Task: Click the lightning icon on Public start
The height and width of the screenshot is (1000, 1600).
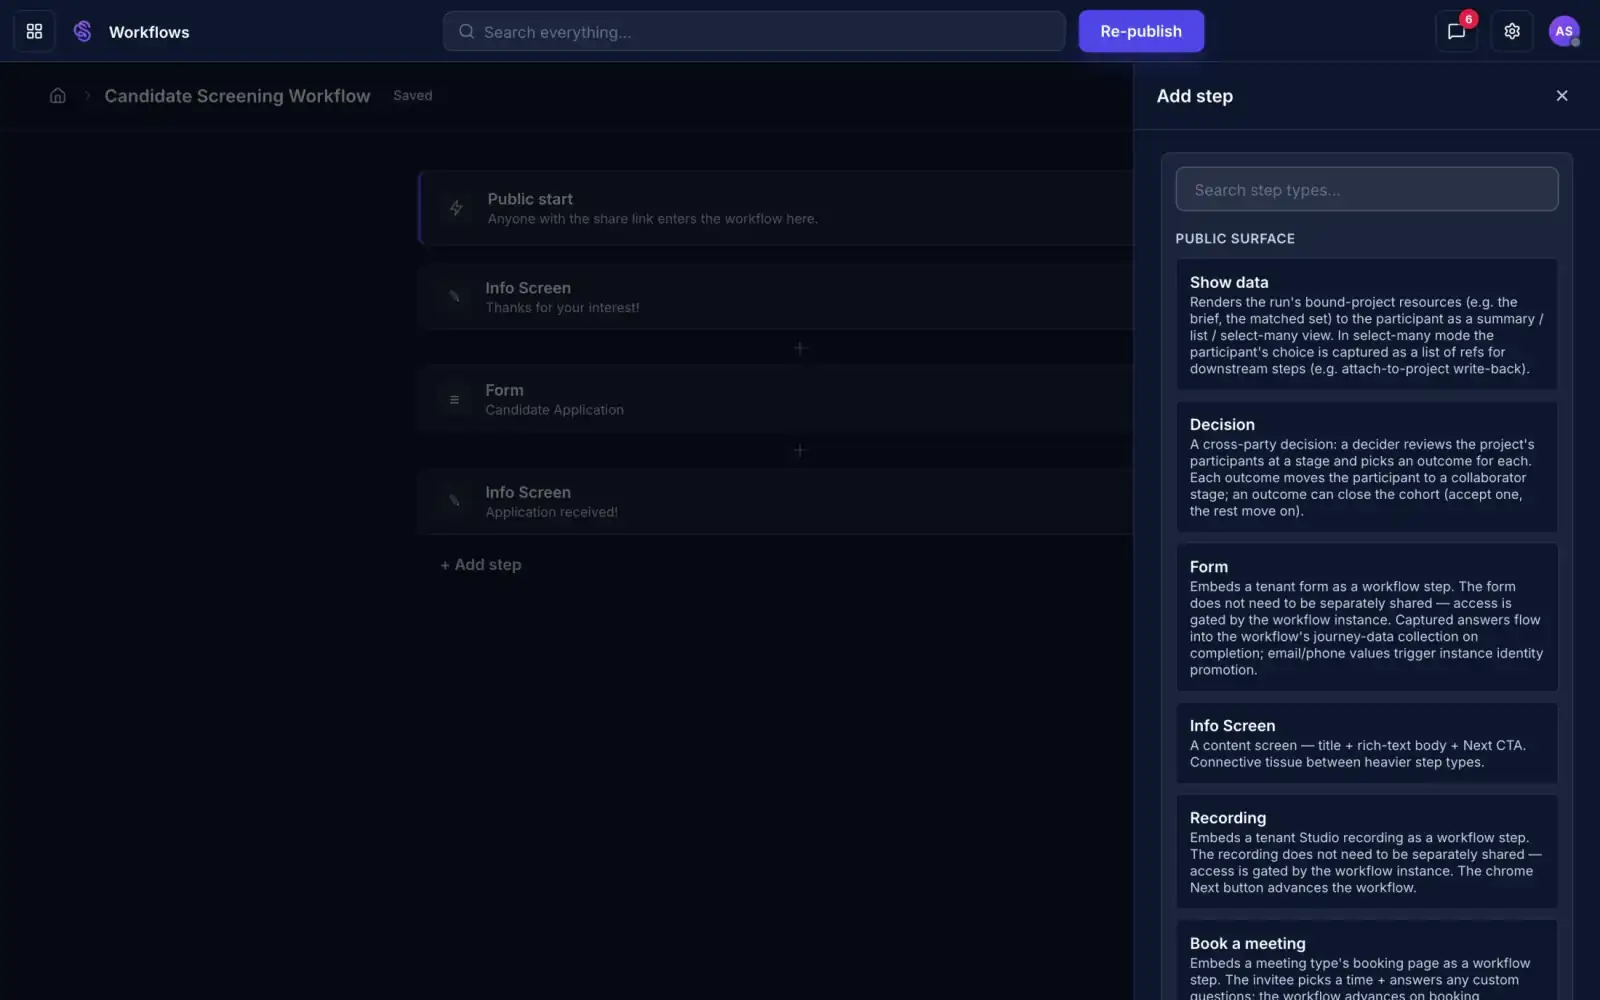Action: coord(456,208)
